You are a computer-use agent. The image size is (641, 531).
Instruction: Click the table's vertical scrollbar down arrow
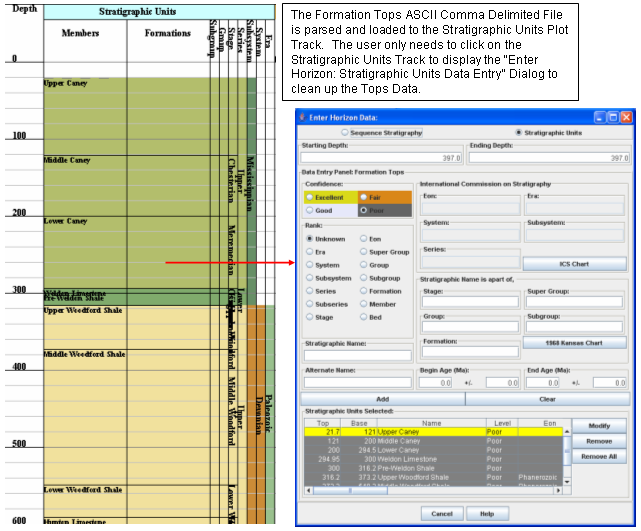[567, 482]
